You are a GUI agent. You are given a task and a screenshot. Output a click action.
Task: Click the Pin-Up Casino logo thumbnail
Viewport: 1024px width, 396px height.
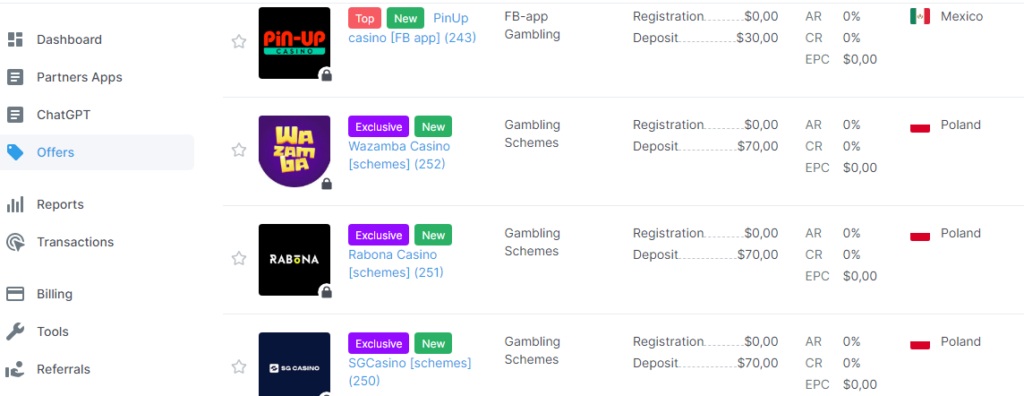coord(294,43)
